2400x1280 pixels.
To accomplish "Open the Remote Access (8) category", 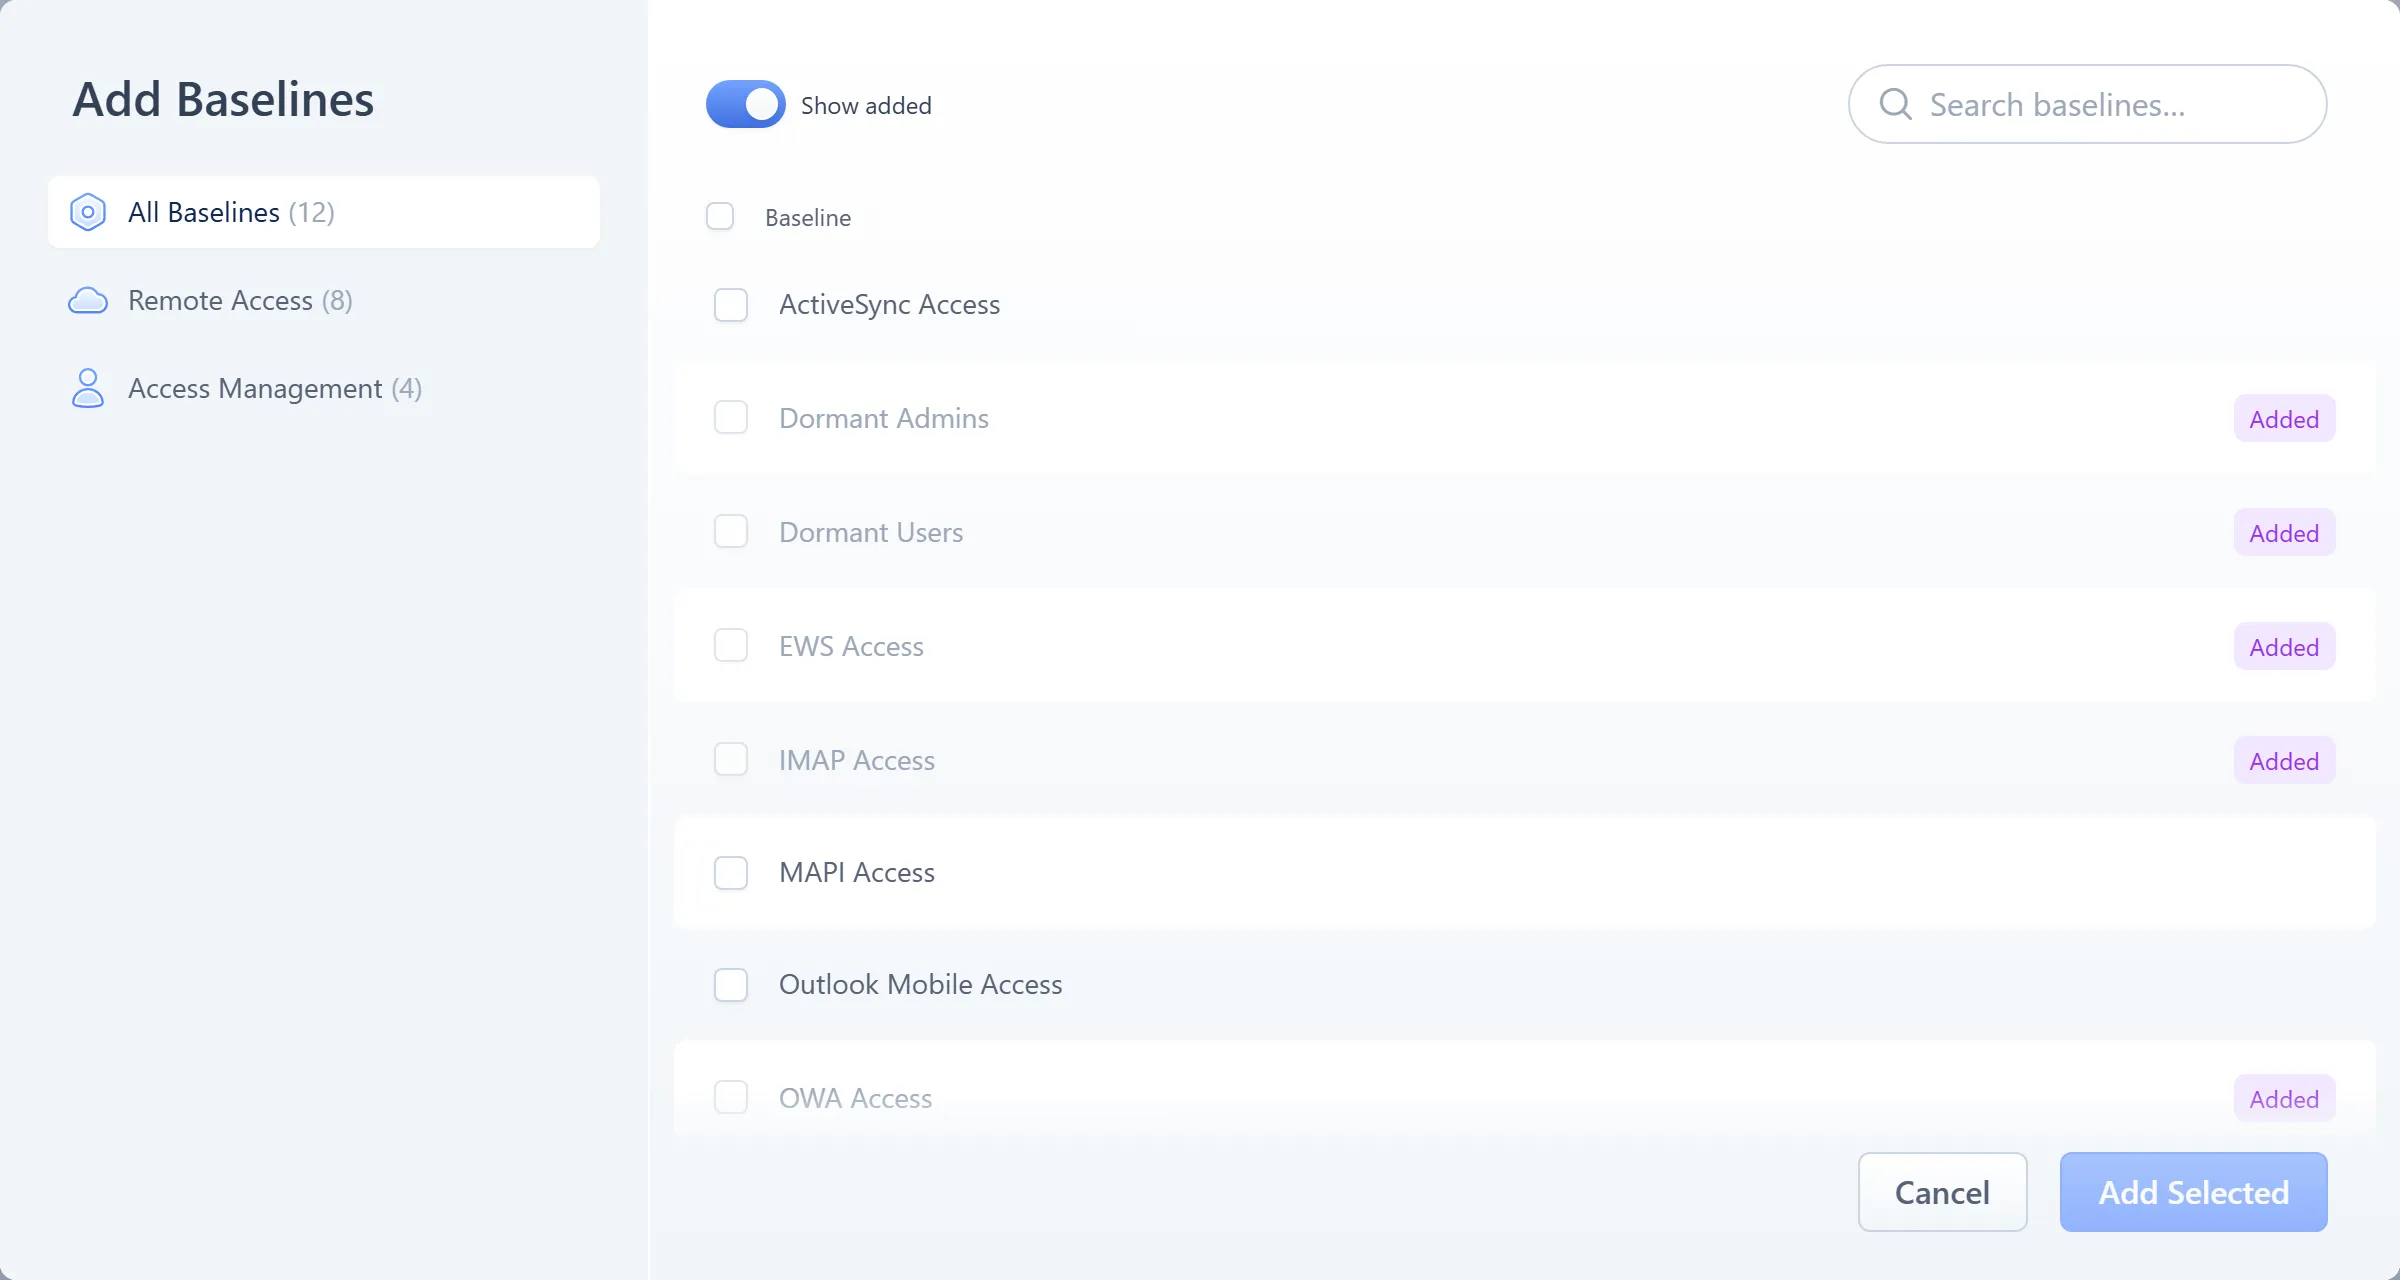I will pyautogui.click(x=324, y=300).
